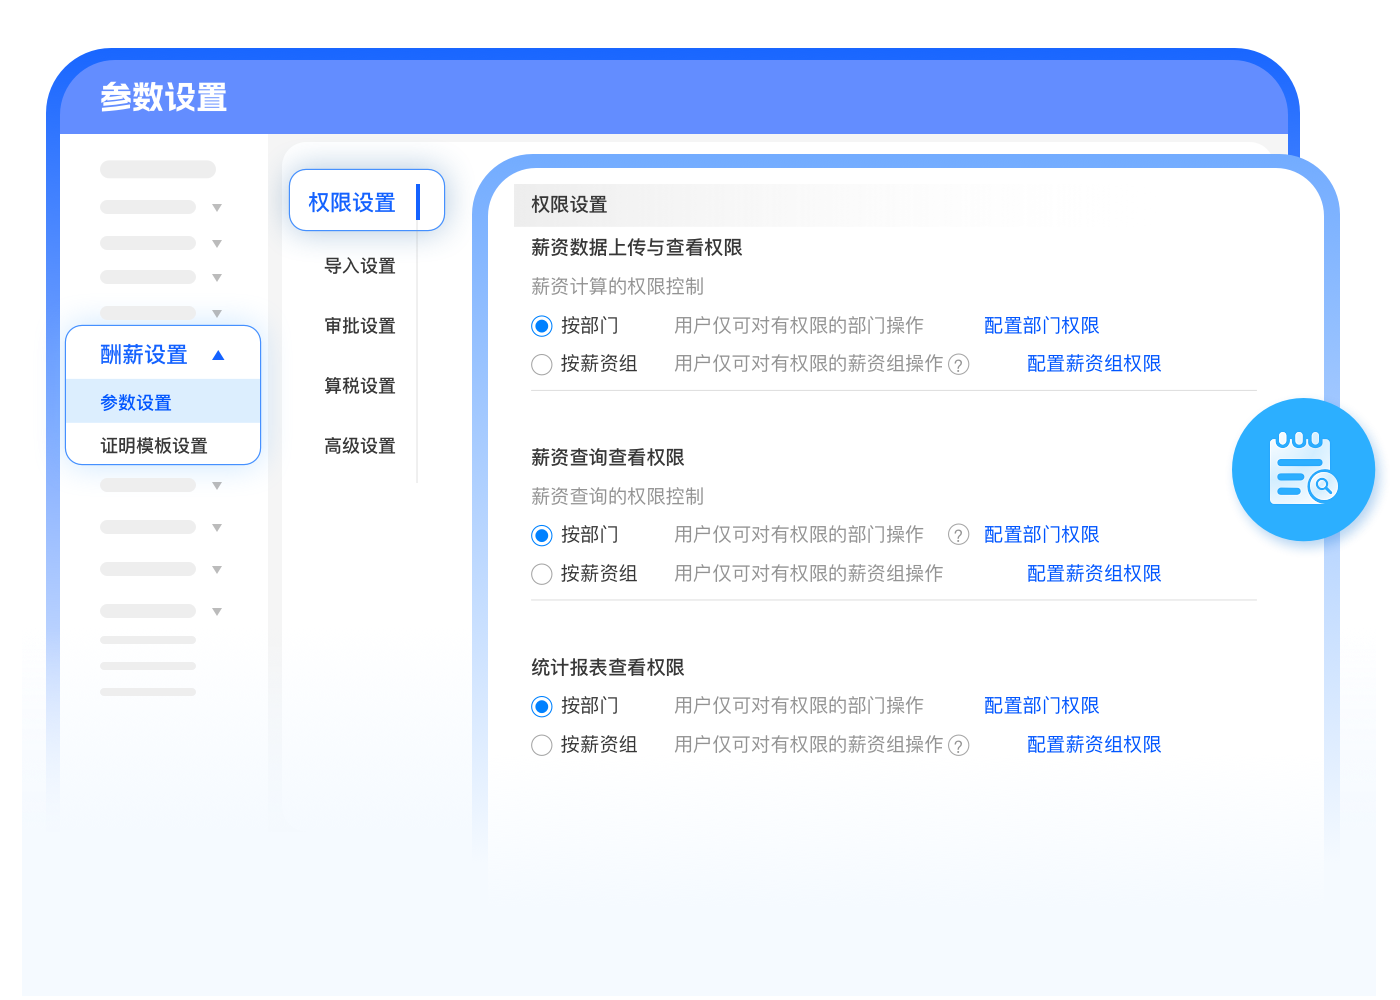
Task: Select 按薪资组 under statistics report permissions
Action: 542,746
